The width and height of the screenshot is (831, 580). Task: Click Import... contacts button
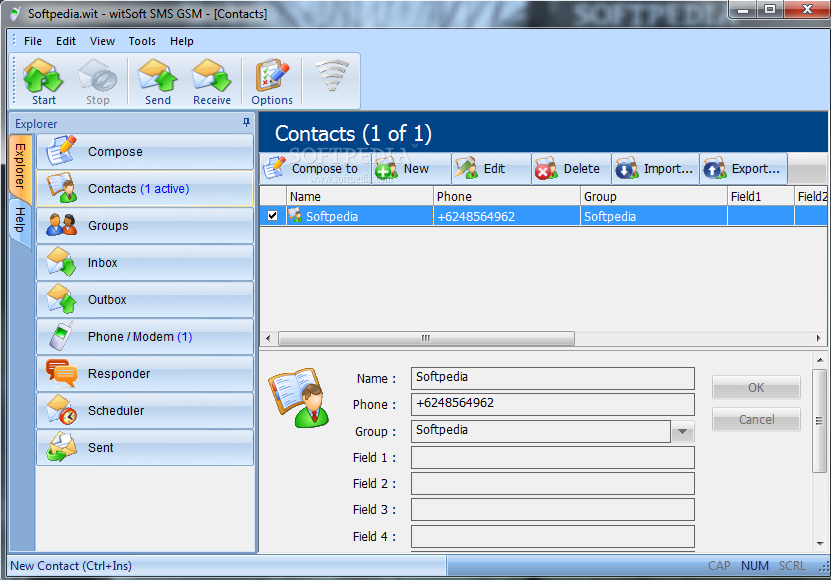655,169
